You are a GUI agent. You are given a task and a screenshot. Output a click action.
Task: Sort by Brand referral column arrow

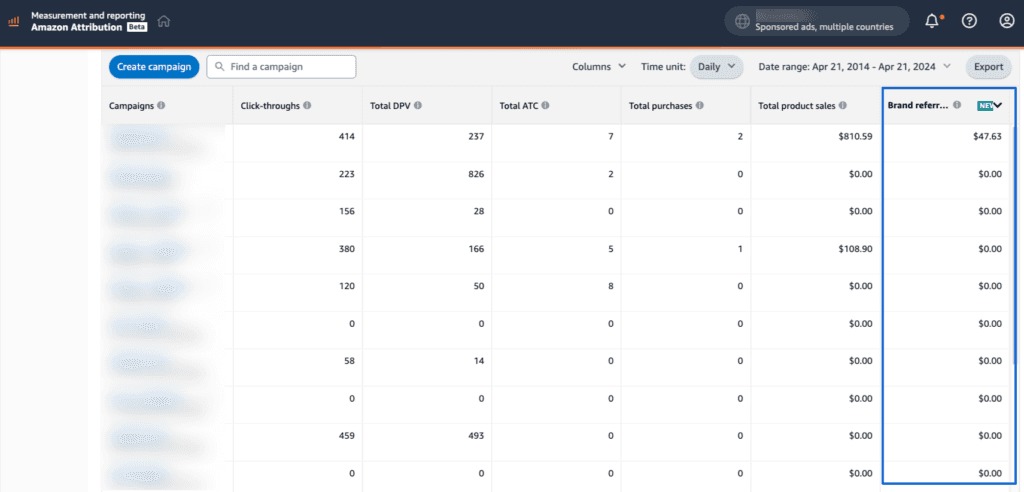997,105
